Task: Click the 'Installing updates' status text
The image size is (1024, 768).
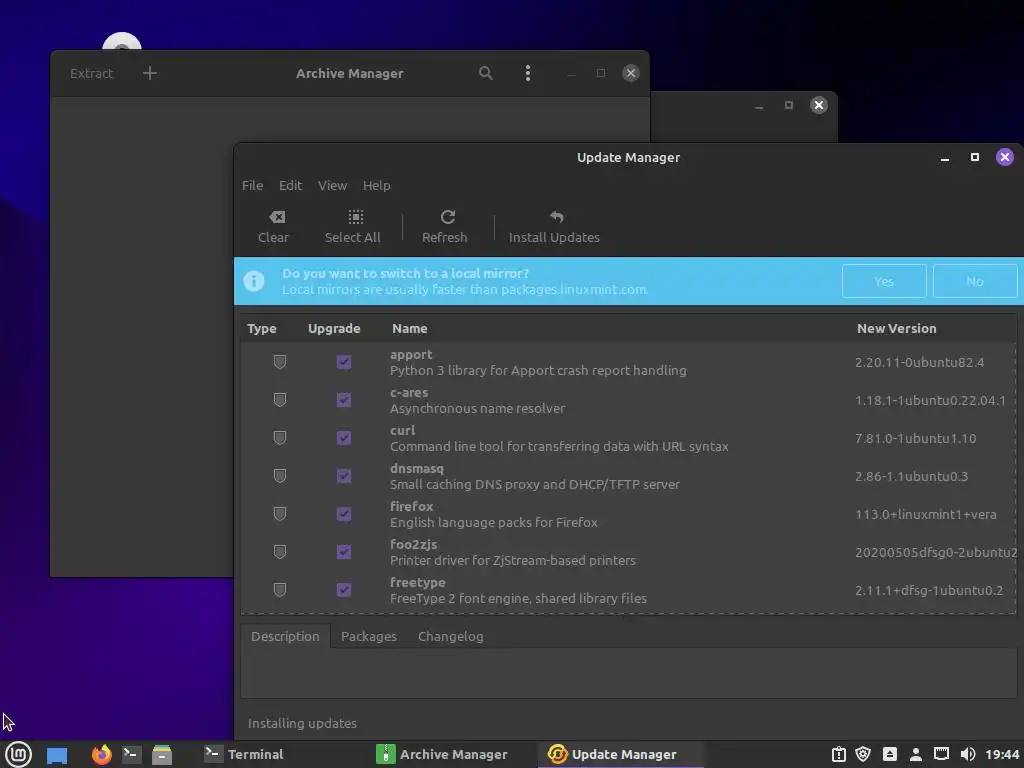Action: click(302, 723)
